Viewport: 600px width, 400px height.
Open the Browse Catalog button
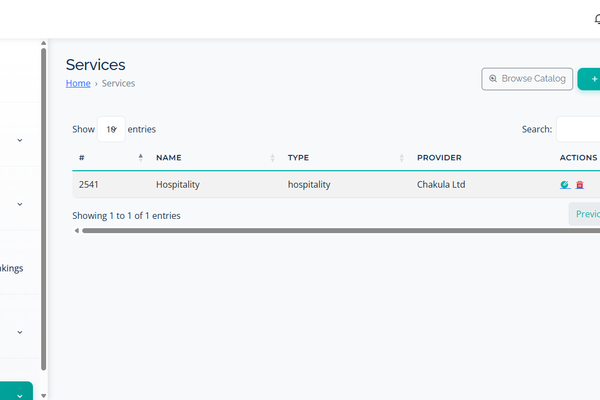tap(527, 79)
